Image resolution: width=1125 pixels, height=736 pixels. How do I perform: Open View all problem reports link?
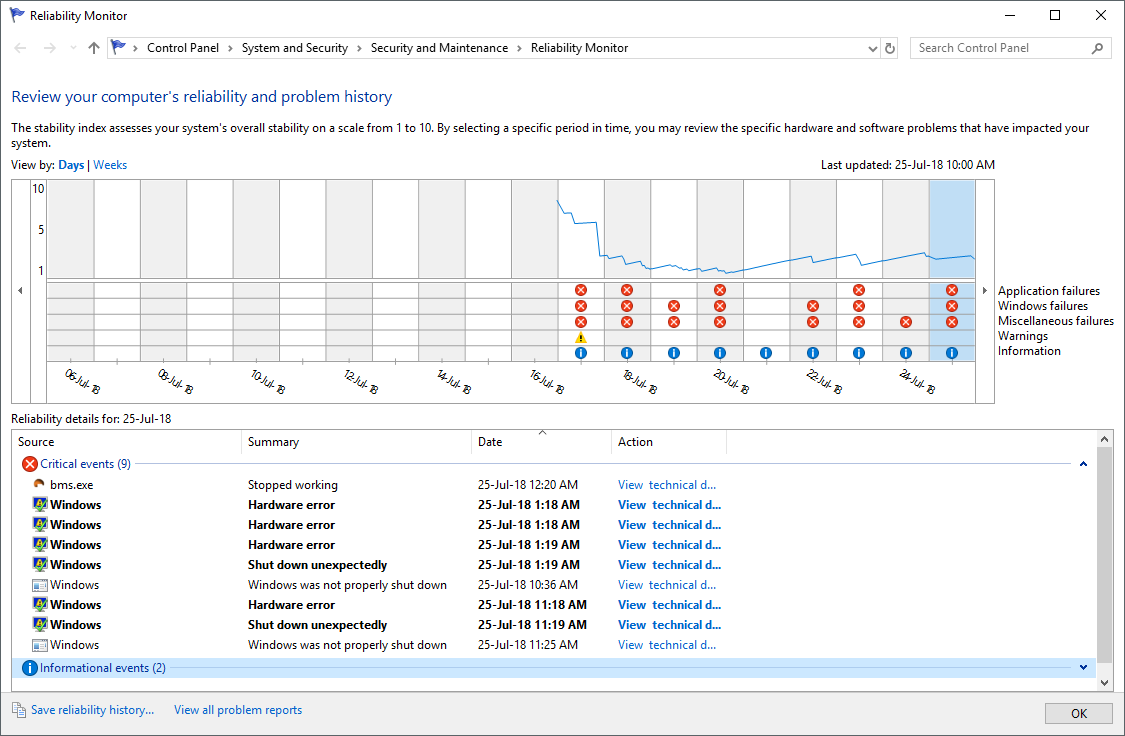tap(237, 710)
